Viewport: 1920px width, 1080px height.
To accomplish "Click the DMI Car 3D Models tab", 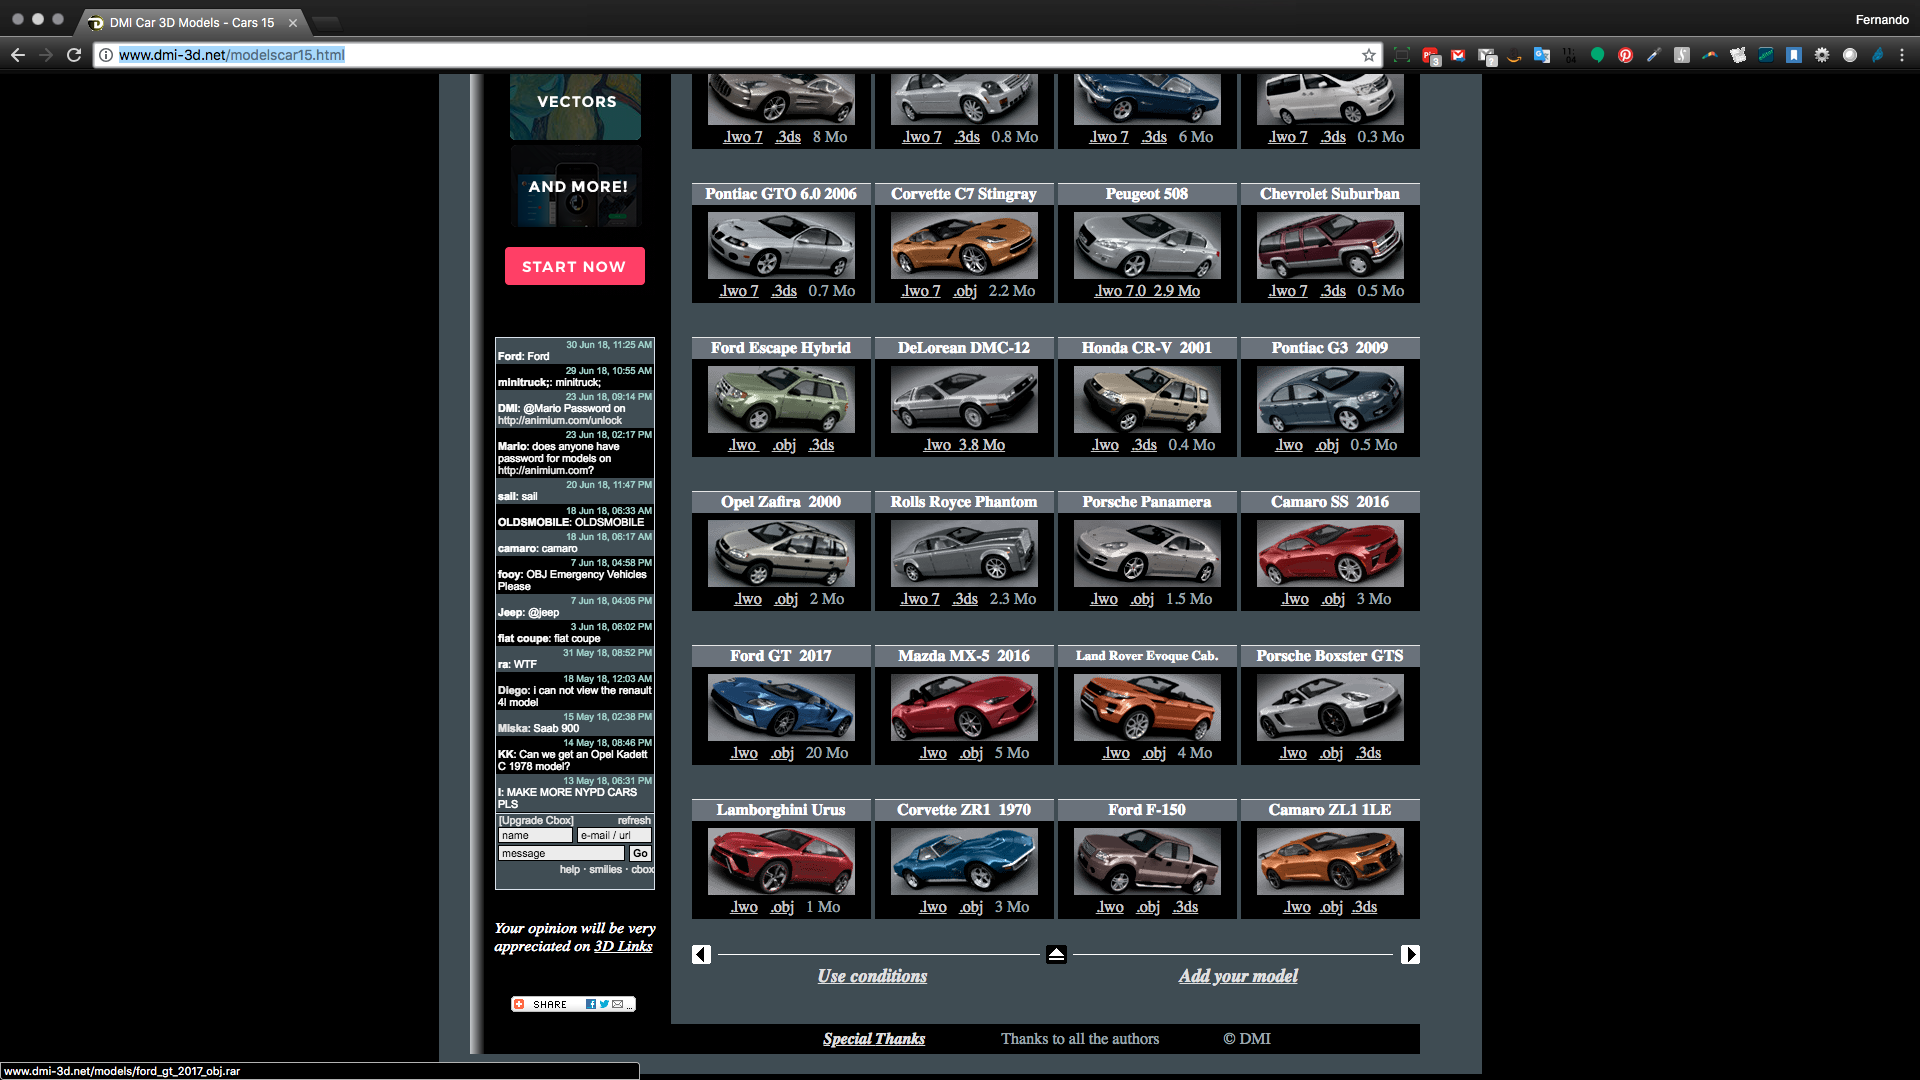I will 190,22.
